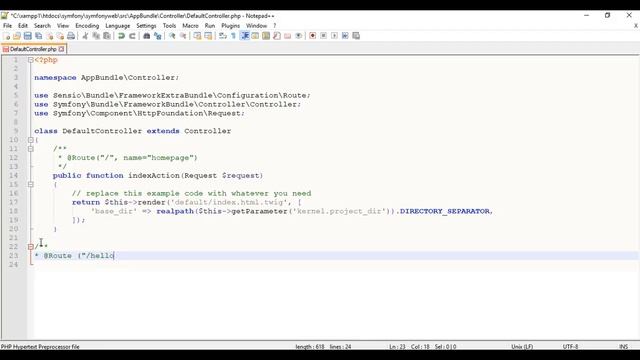Image resolution: width=640 pixels, height=360 pixels.
Task: Toggle file monitoring eye icon
Action: (299, 36)
